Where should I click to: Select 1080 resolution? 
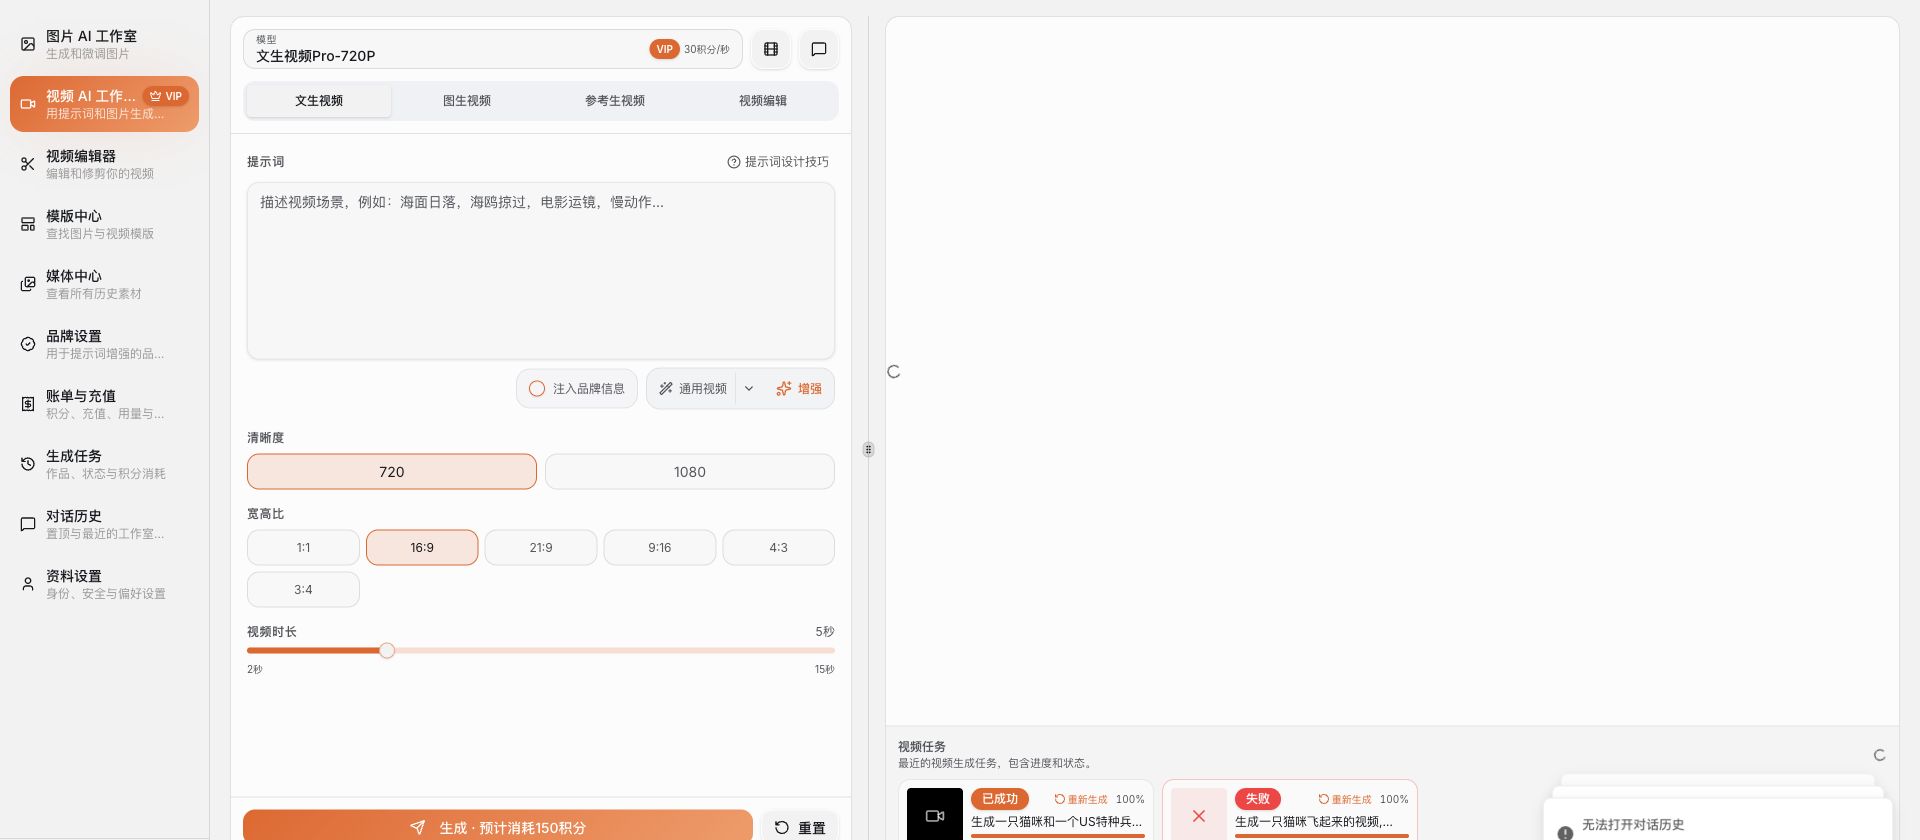coord(690,472)
